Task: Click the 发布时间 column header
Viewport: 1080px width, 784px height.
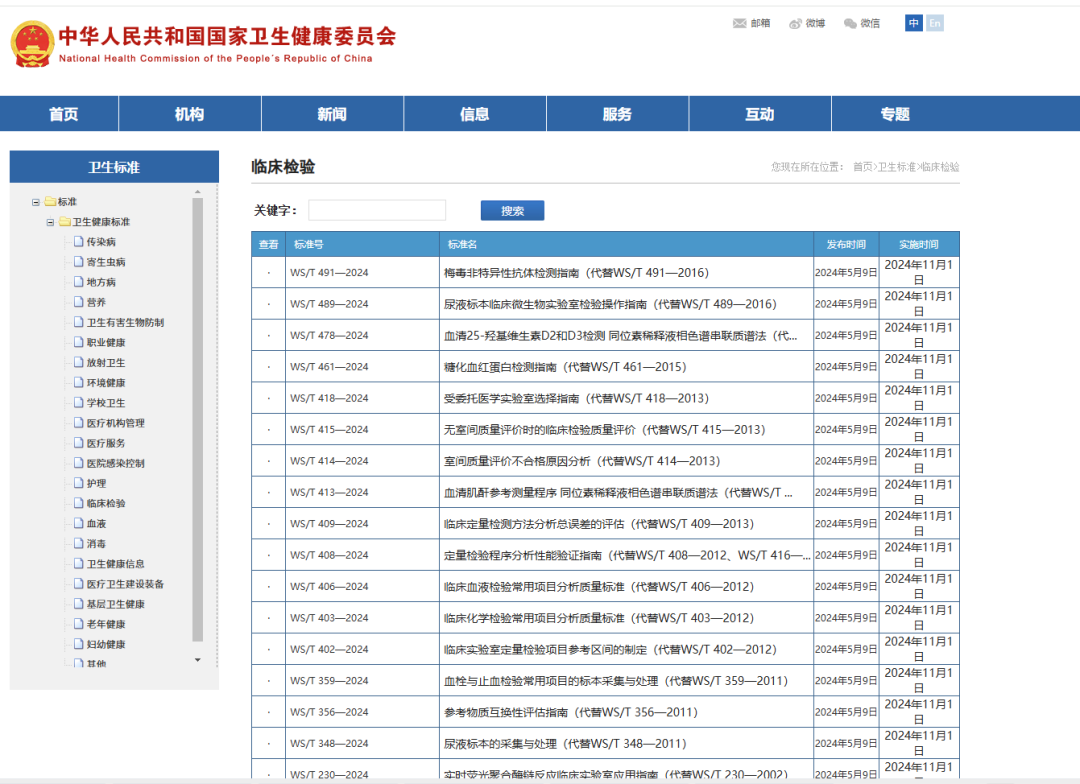Action: pos(846,245)
